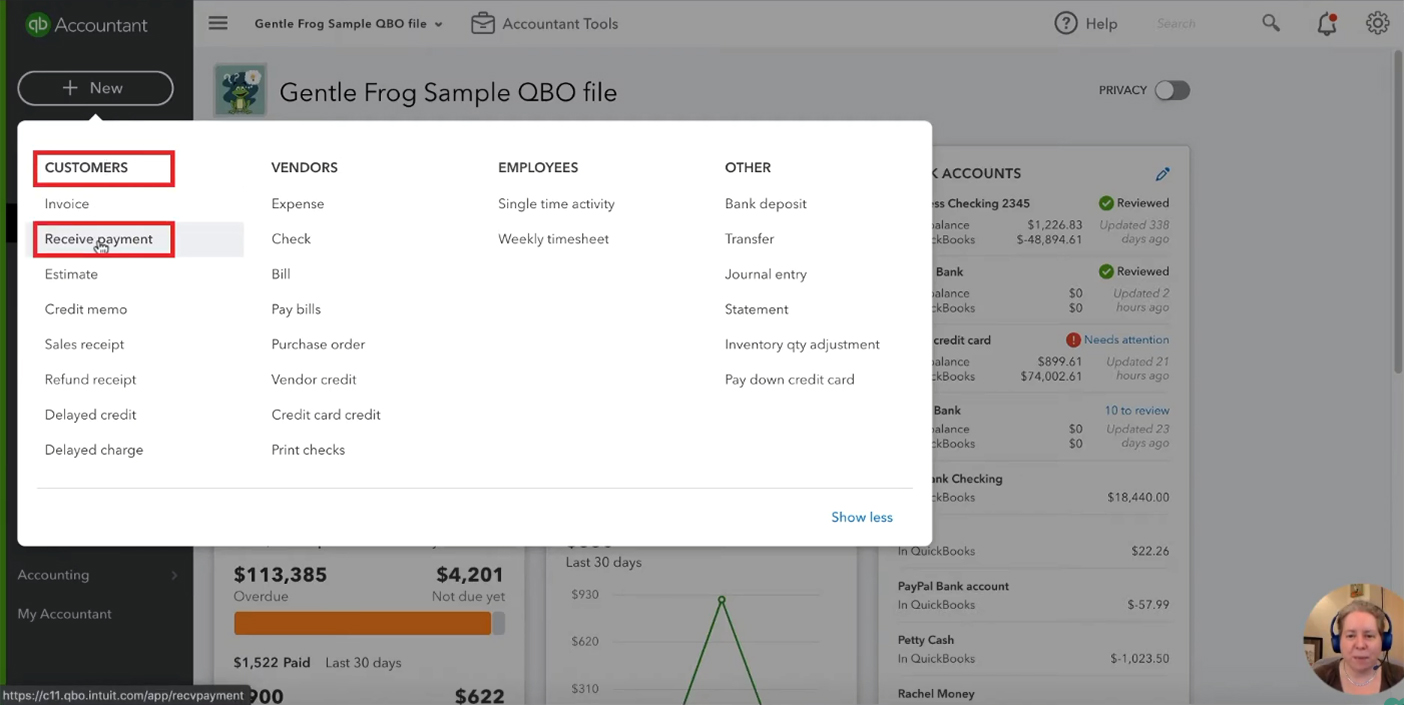Click the Help label in the header
Image resolution: width=1404 pixels, height=705 pixels.
1101,24
